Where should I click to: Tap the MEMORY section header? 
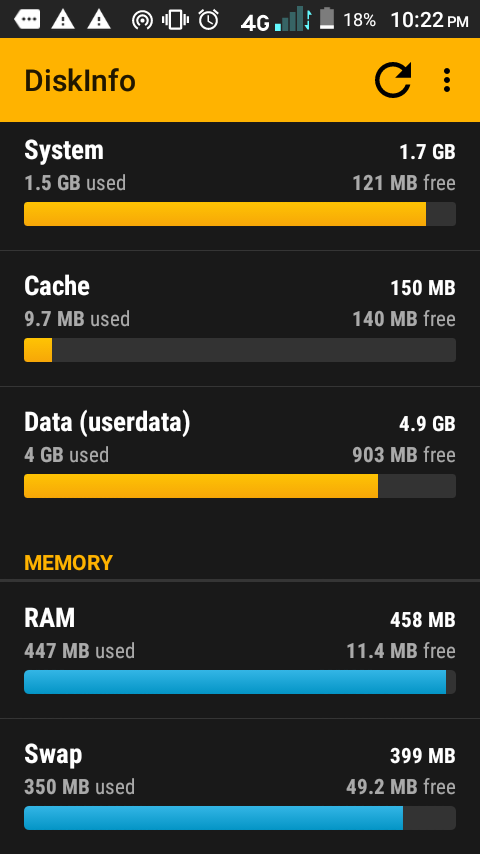pos(69,563)
